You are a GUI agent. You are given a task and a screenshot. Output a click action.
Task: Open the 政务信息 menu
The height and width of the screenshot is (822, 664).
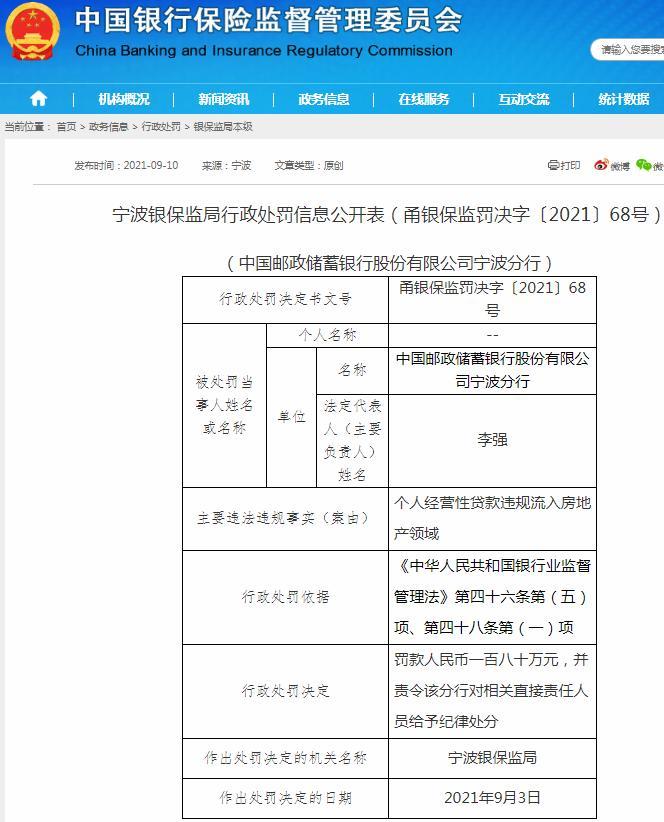coord(323,99)
